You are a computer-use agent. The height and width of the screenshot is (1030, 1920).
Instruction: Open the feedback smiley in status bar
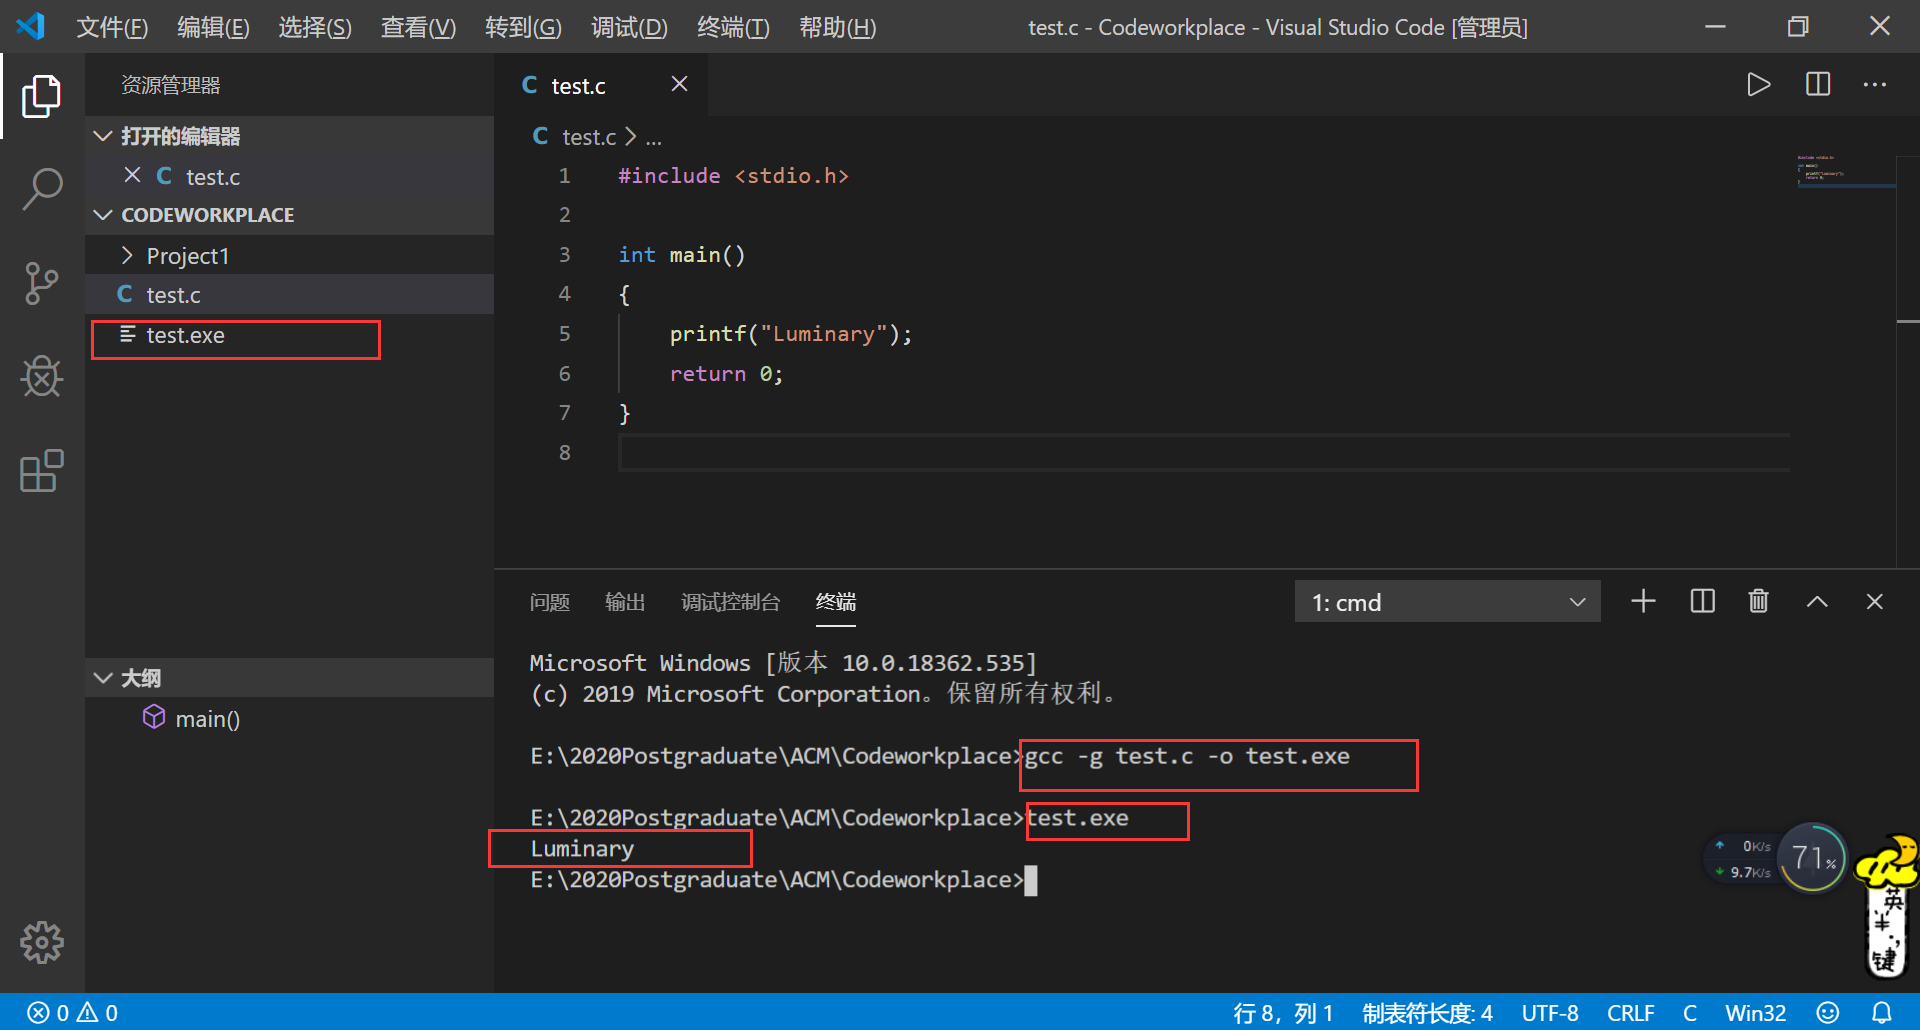coord(1828,1013)
